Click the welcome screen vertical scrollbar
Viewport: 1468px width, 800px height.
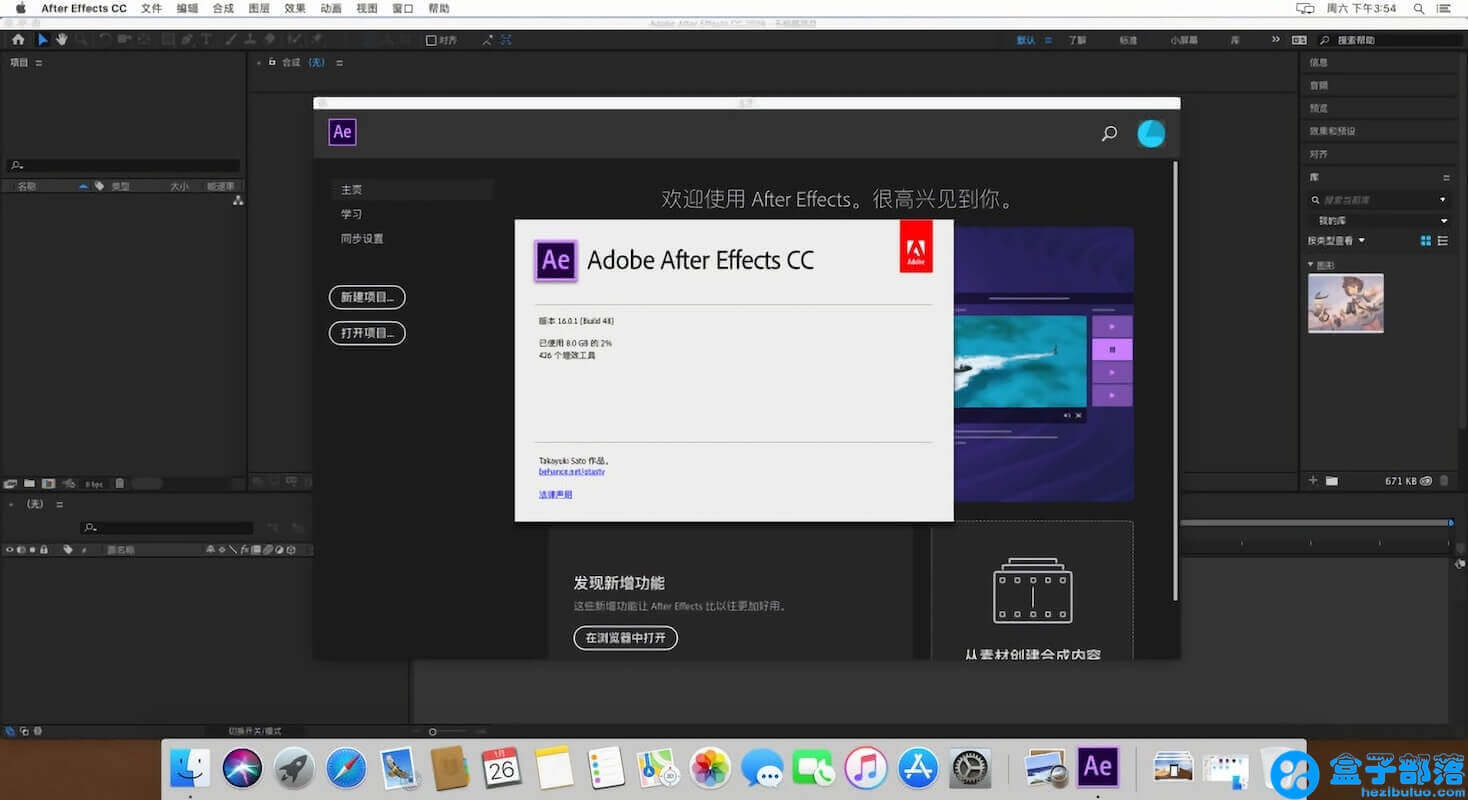[x=1175, y=380]
